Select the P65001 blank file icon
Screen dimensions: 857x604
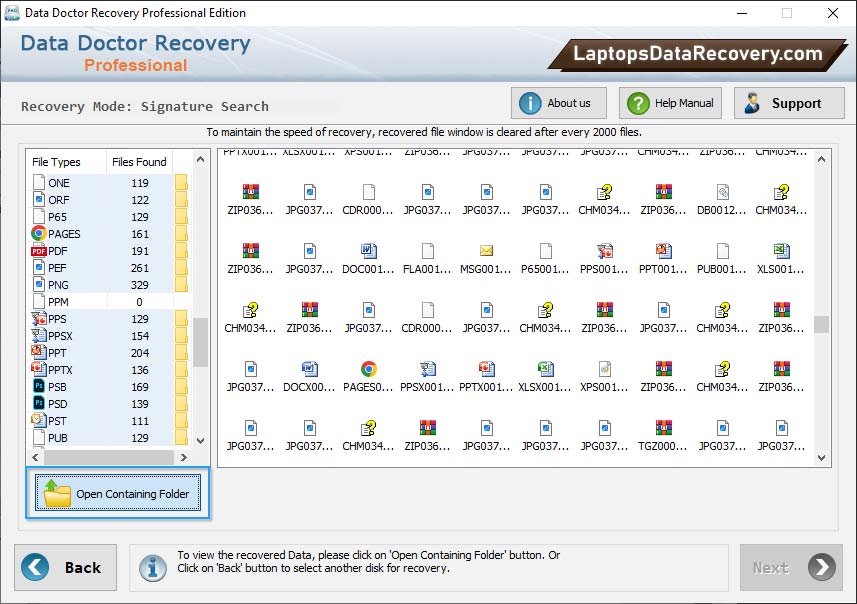pos(545,250)
